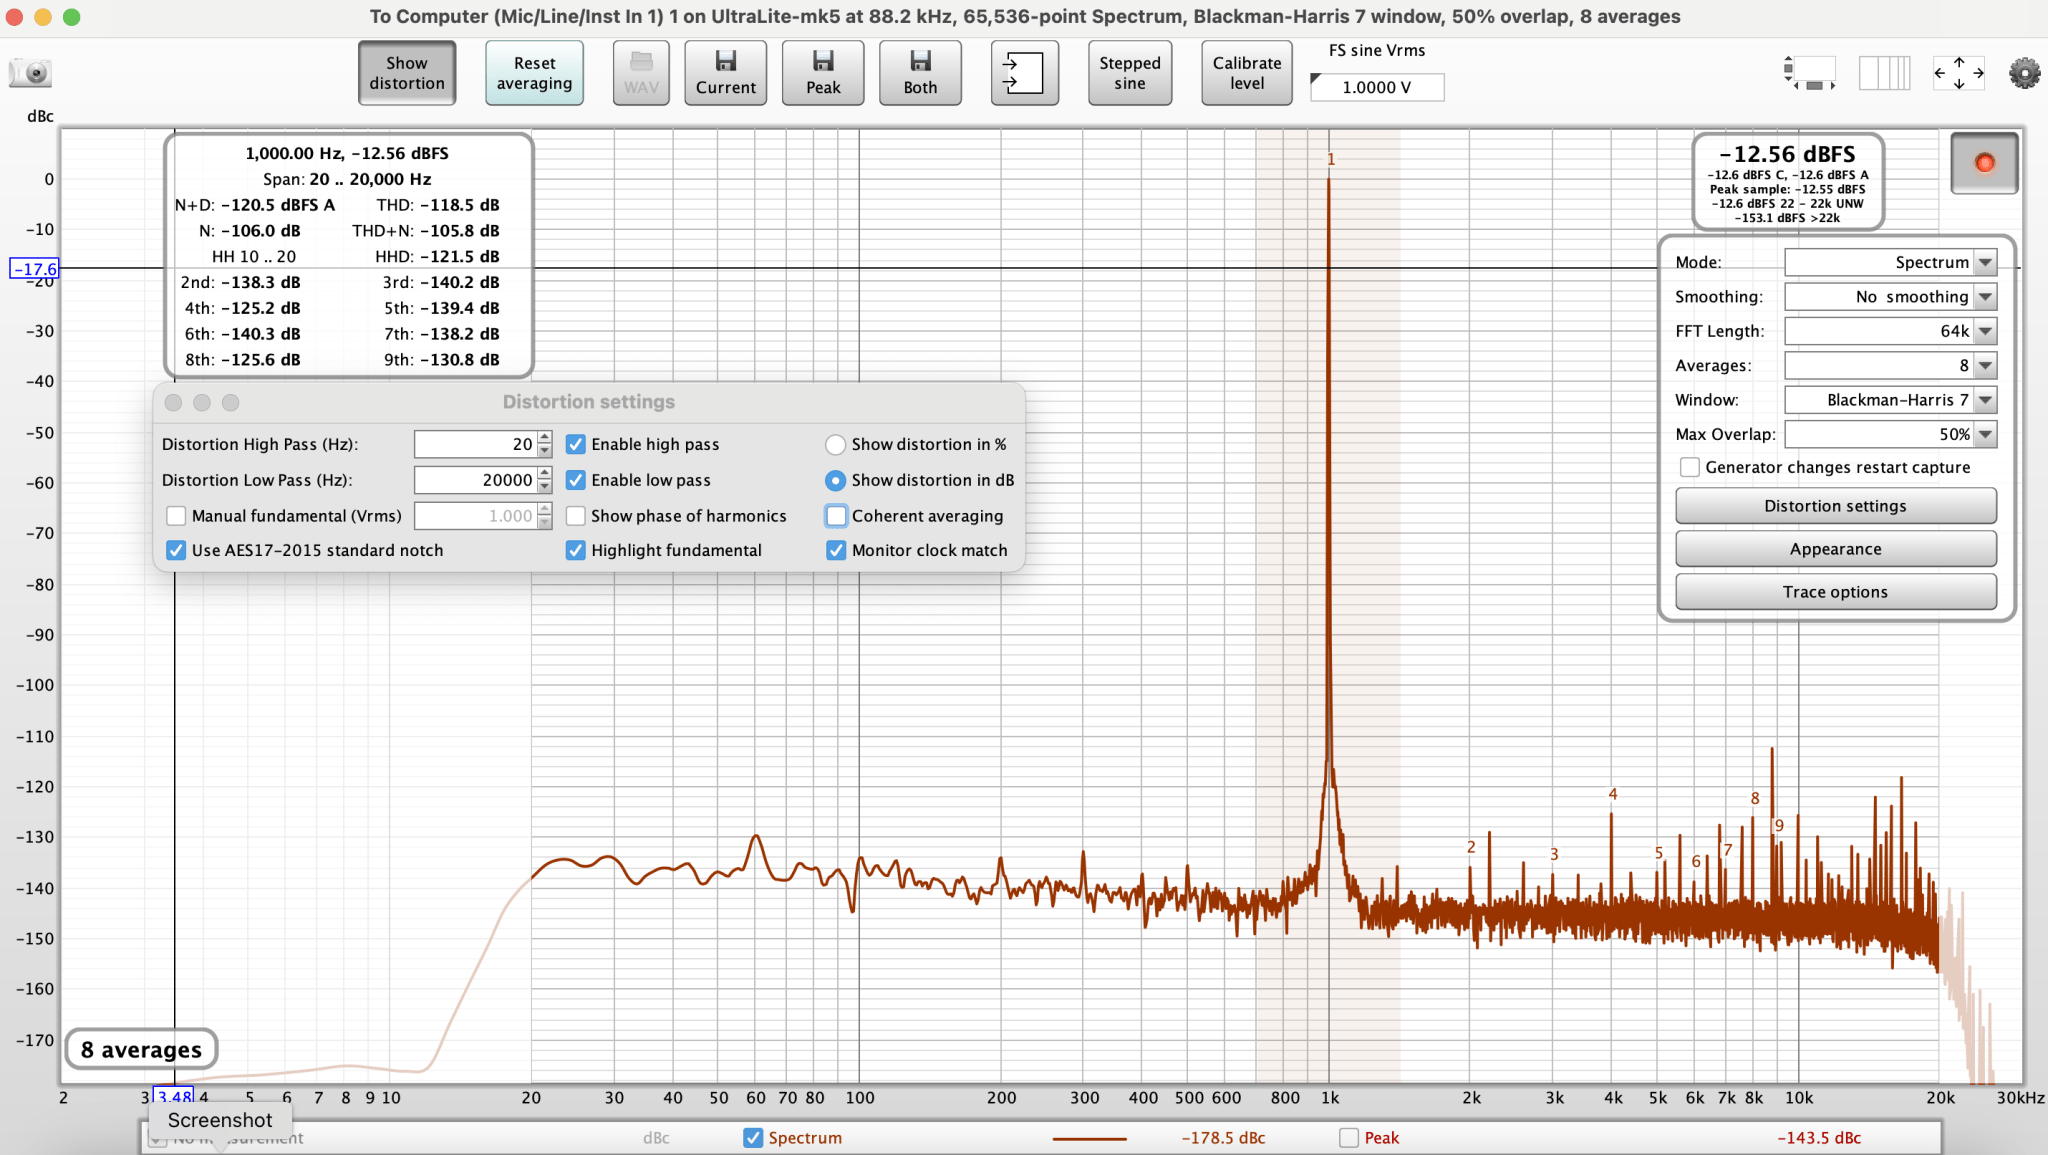The image size is (2048, 1155).
Task: Click the grayed WAV save icon
Action: [641, 73]
